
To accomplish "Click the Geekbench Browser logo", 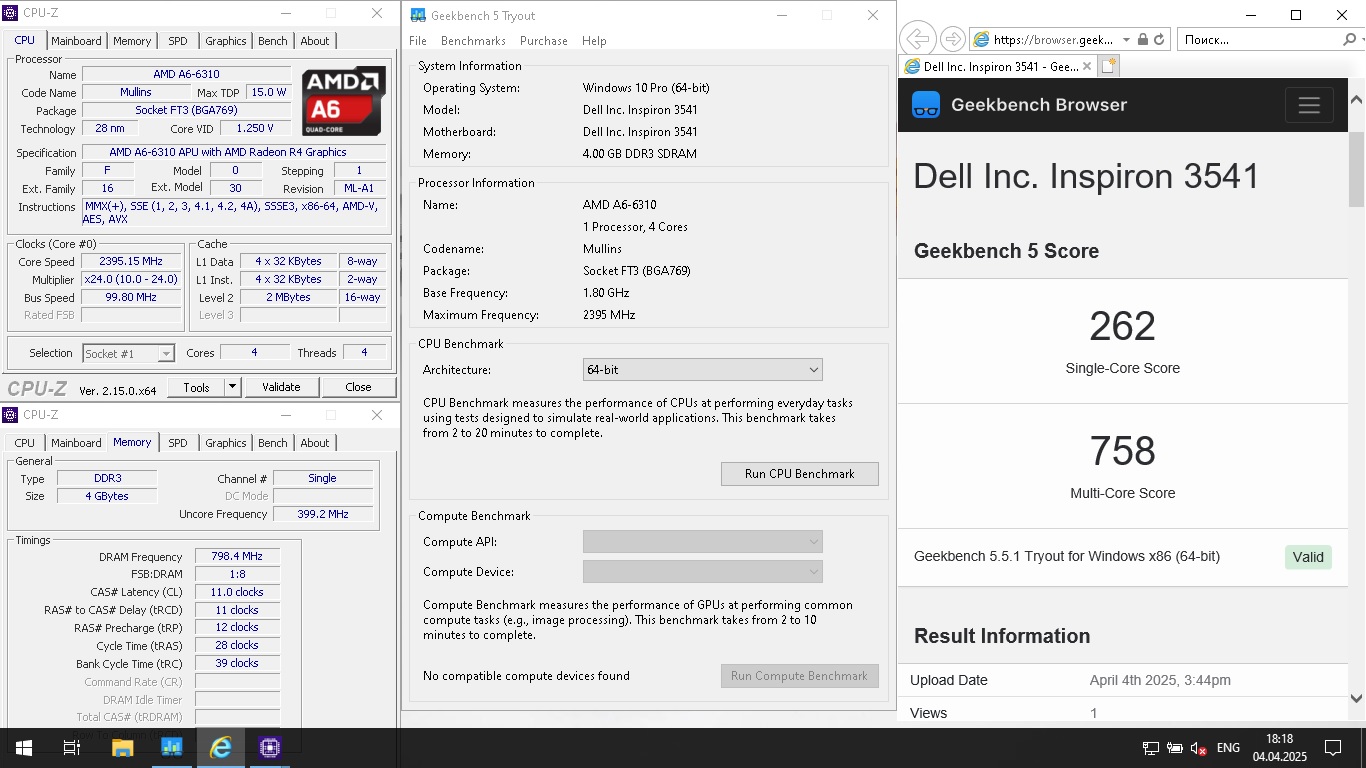I will click(x=927, y=105).
